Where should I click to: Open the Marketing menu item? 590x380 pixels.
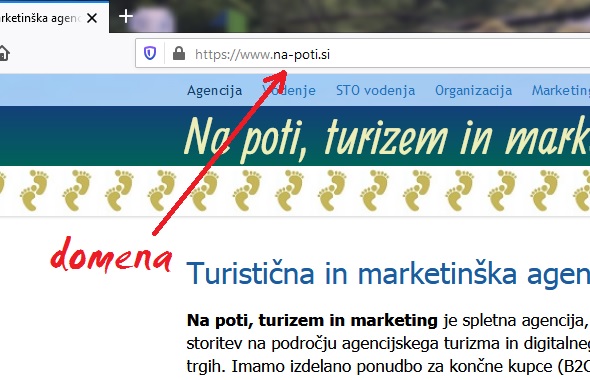[561, 91]
